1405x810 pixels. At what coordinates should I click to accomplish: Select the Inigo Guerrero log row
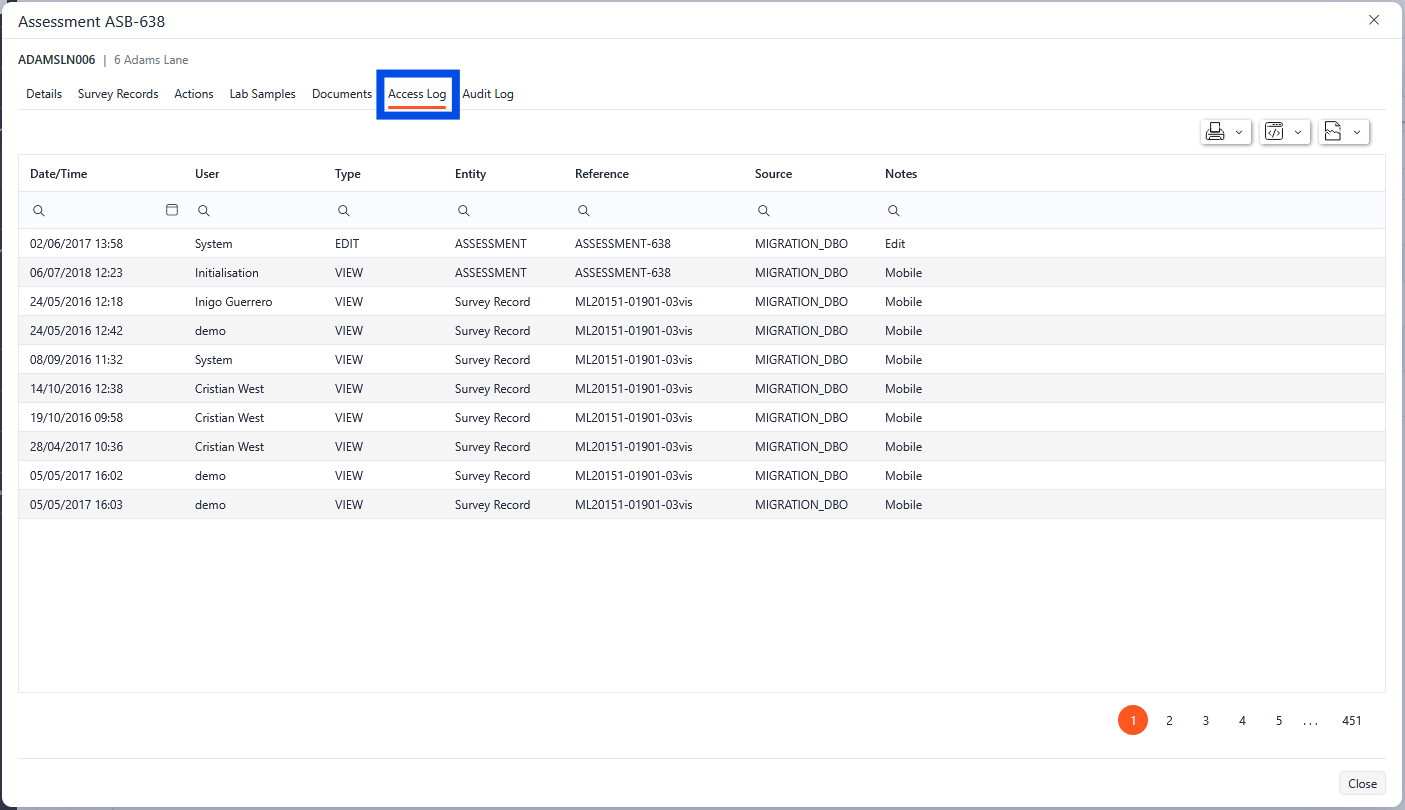pyautogui.click(x=233, y=302)
